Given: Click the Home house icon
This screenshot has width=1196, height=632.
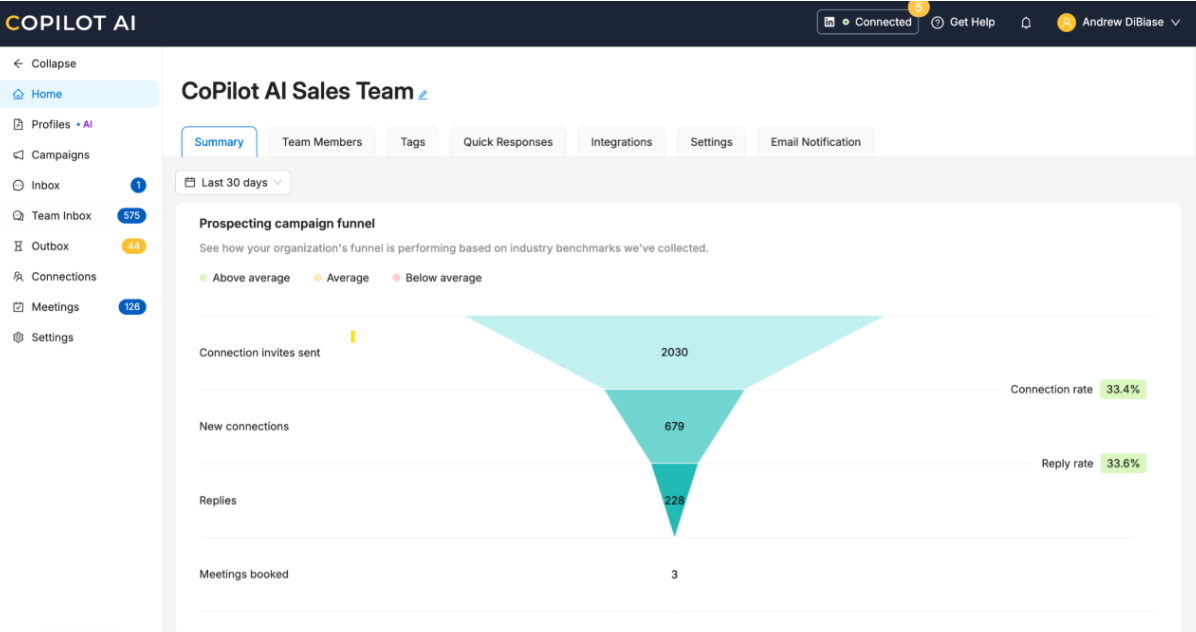Looking at the screenshot, I should coord(18,94).
